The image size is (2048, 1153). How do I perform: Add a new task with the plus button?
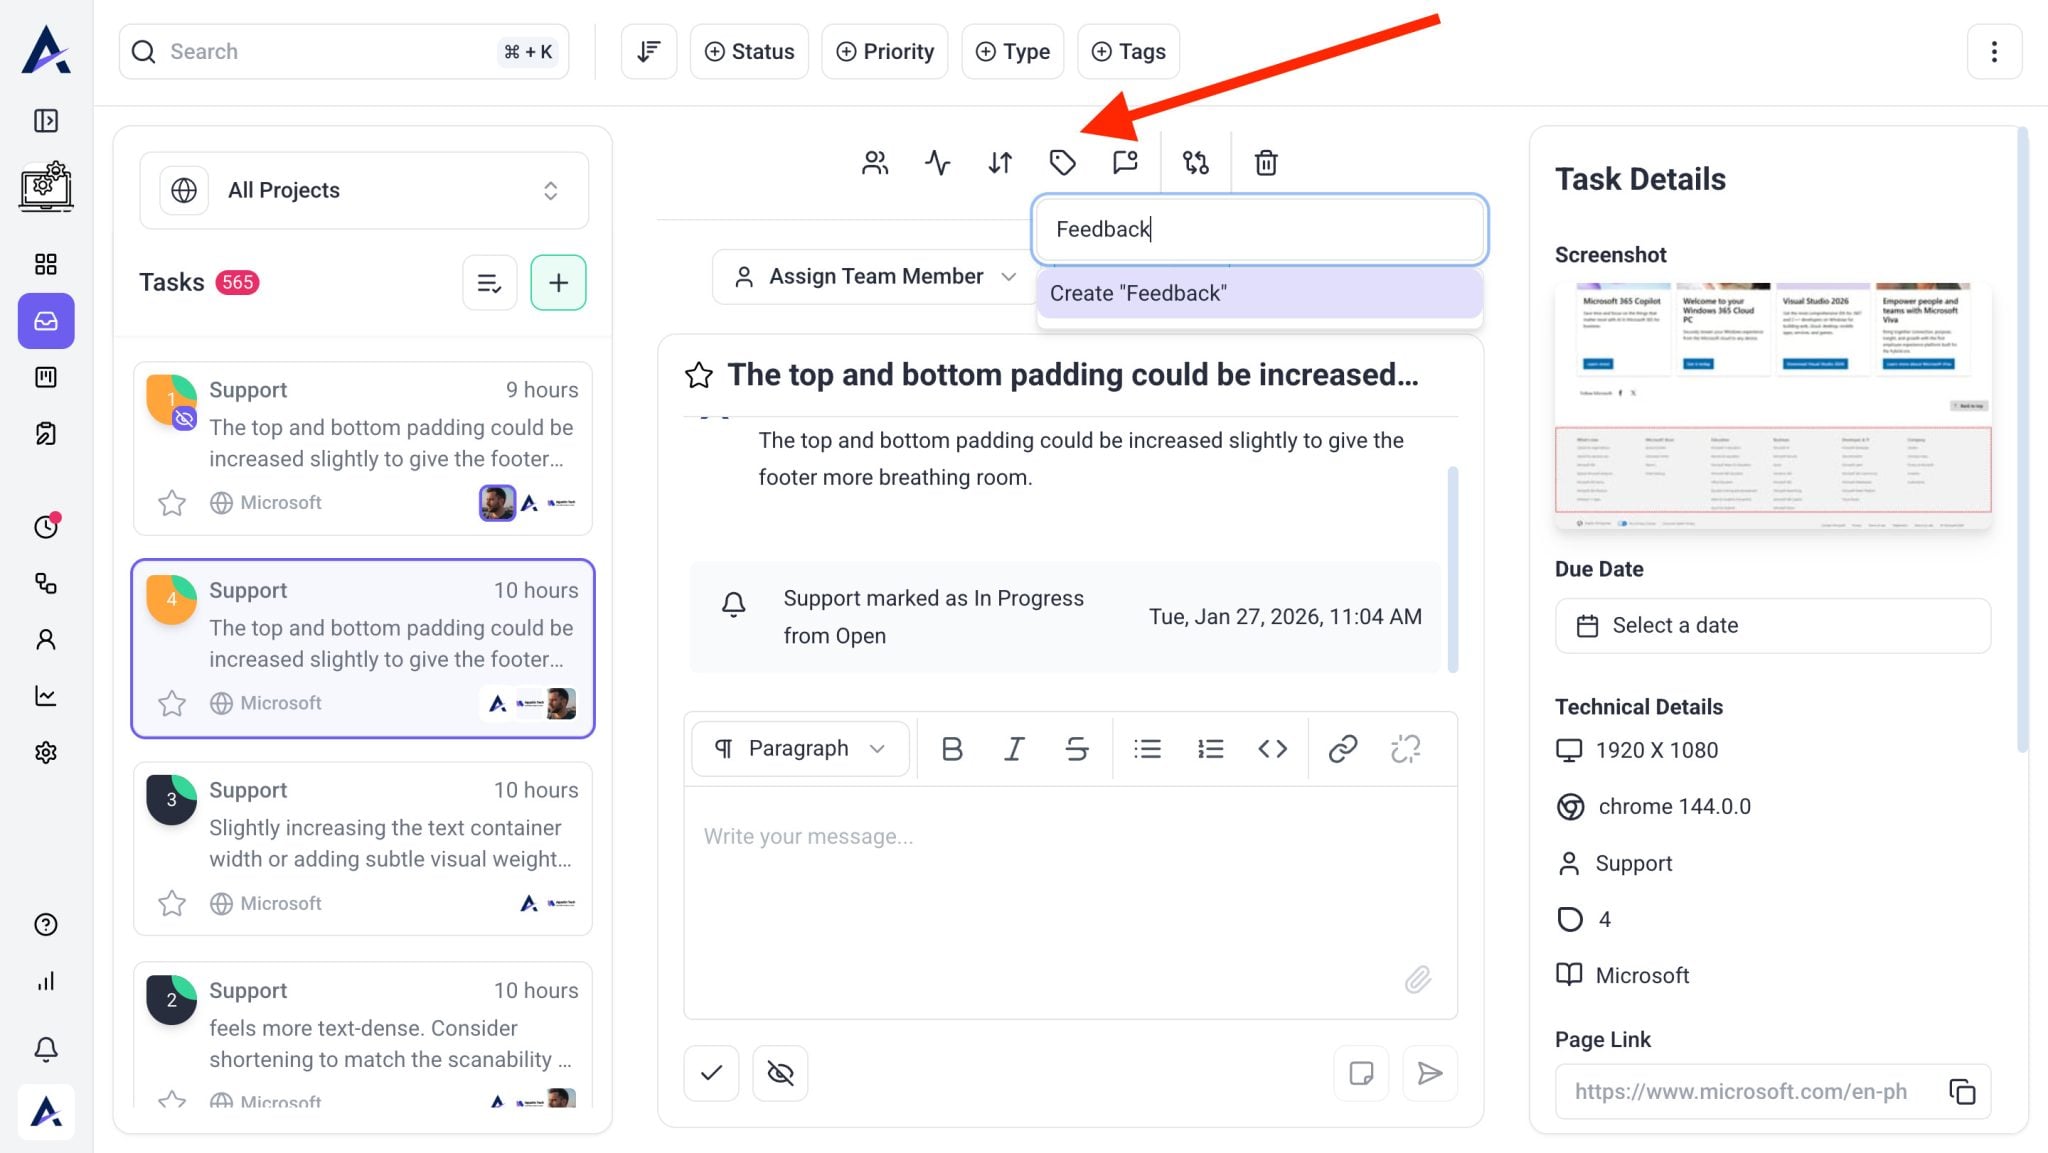tap(558, 283)
